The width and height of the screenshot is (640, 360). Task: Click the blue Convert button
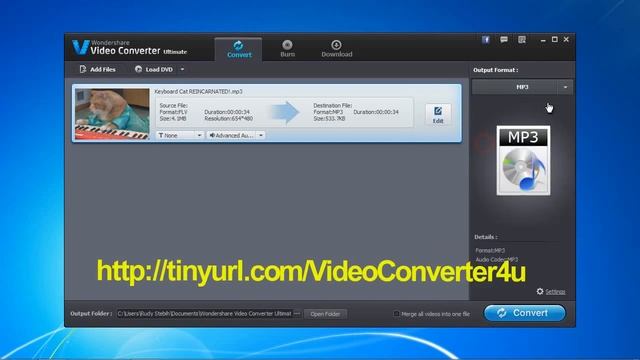click(x=524, y=313)
